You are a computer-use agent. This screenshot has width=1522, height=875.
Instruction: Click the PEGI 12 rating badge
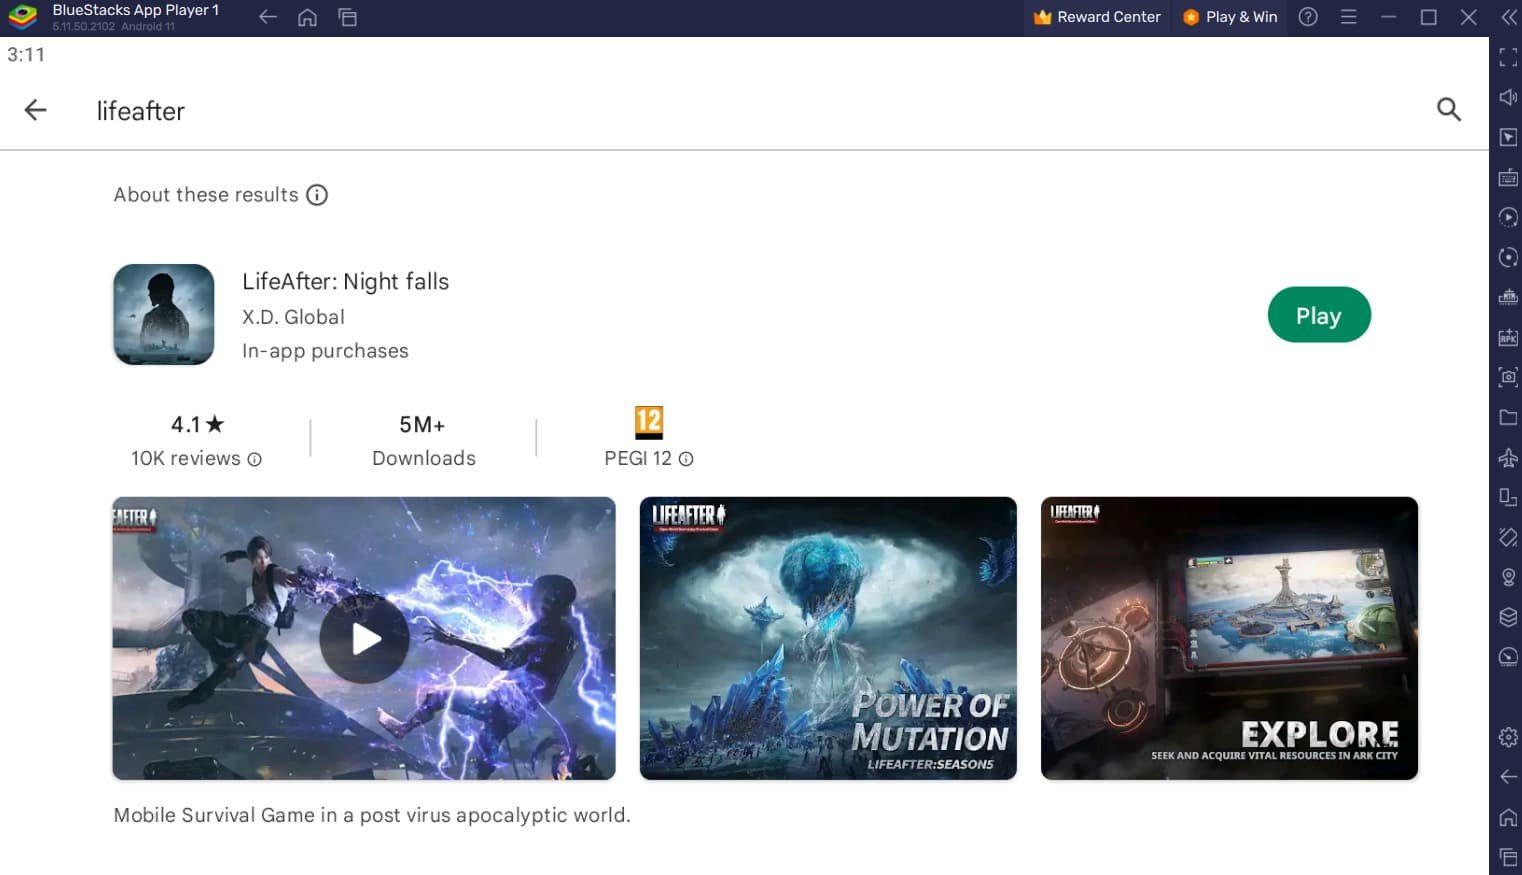click(x=649, y=422)
